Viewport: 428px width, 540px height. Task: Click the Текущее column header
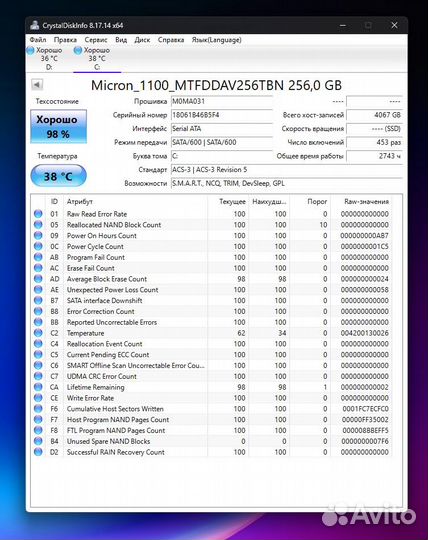coord(229,201)
